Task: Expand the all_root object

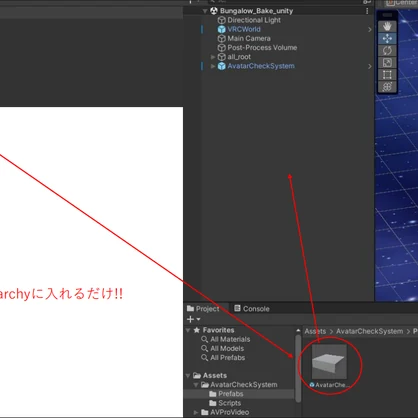Action: pyautogui.click(x=213, y=57)
